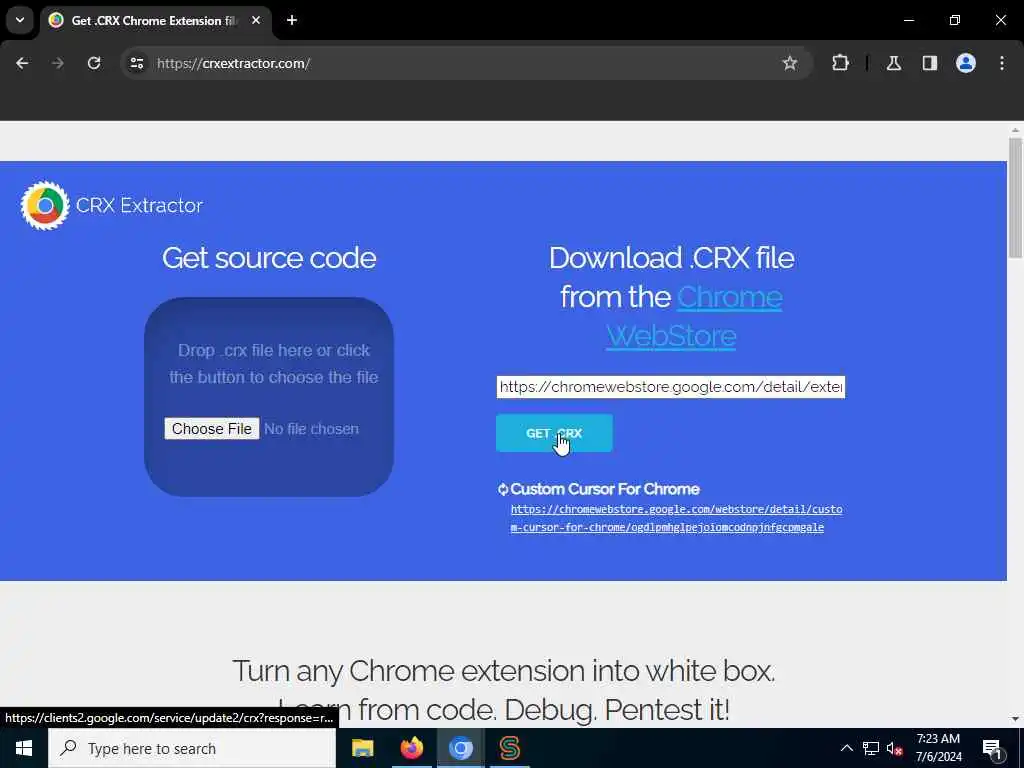Click the browser forward arrow
The width and height of the screenshot is (1024, 768).
click(x=58, y=63)
